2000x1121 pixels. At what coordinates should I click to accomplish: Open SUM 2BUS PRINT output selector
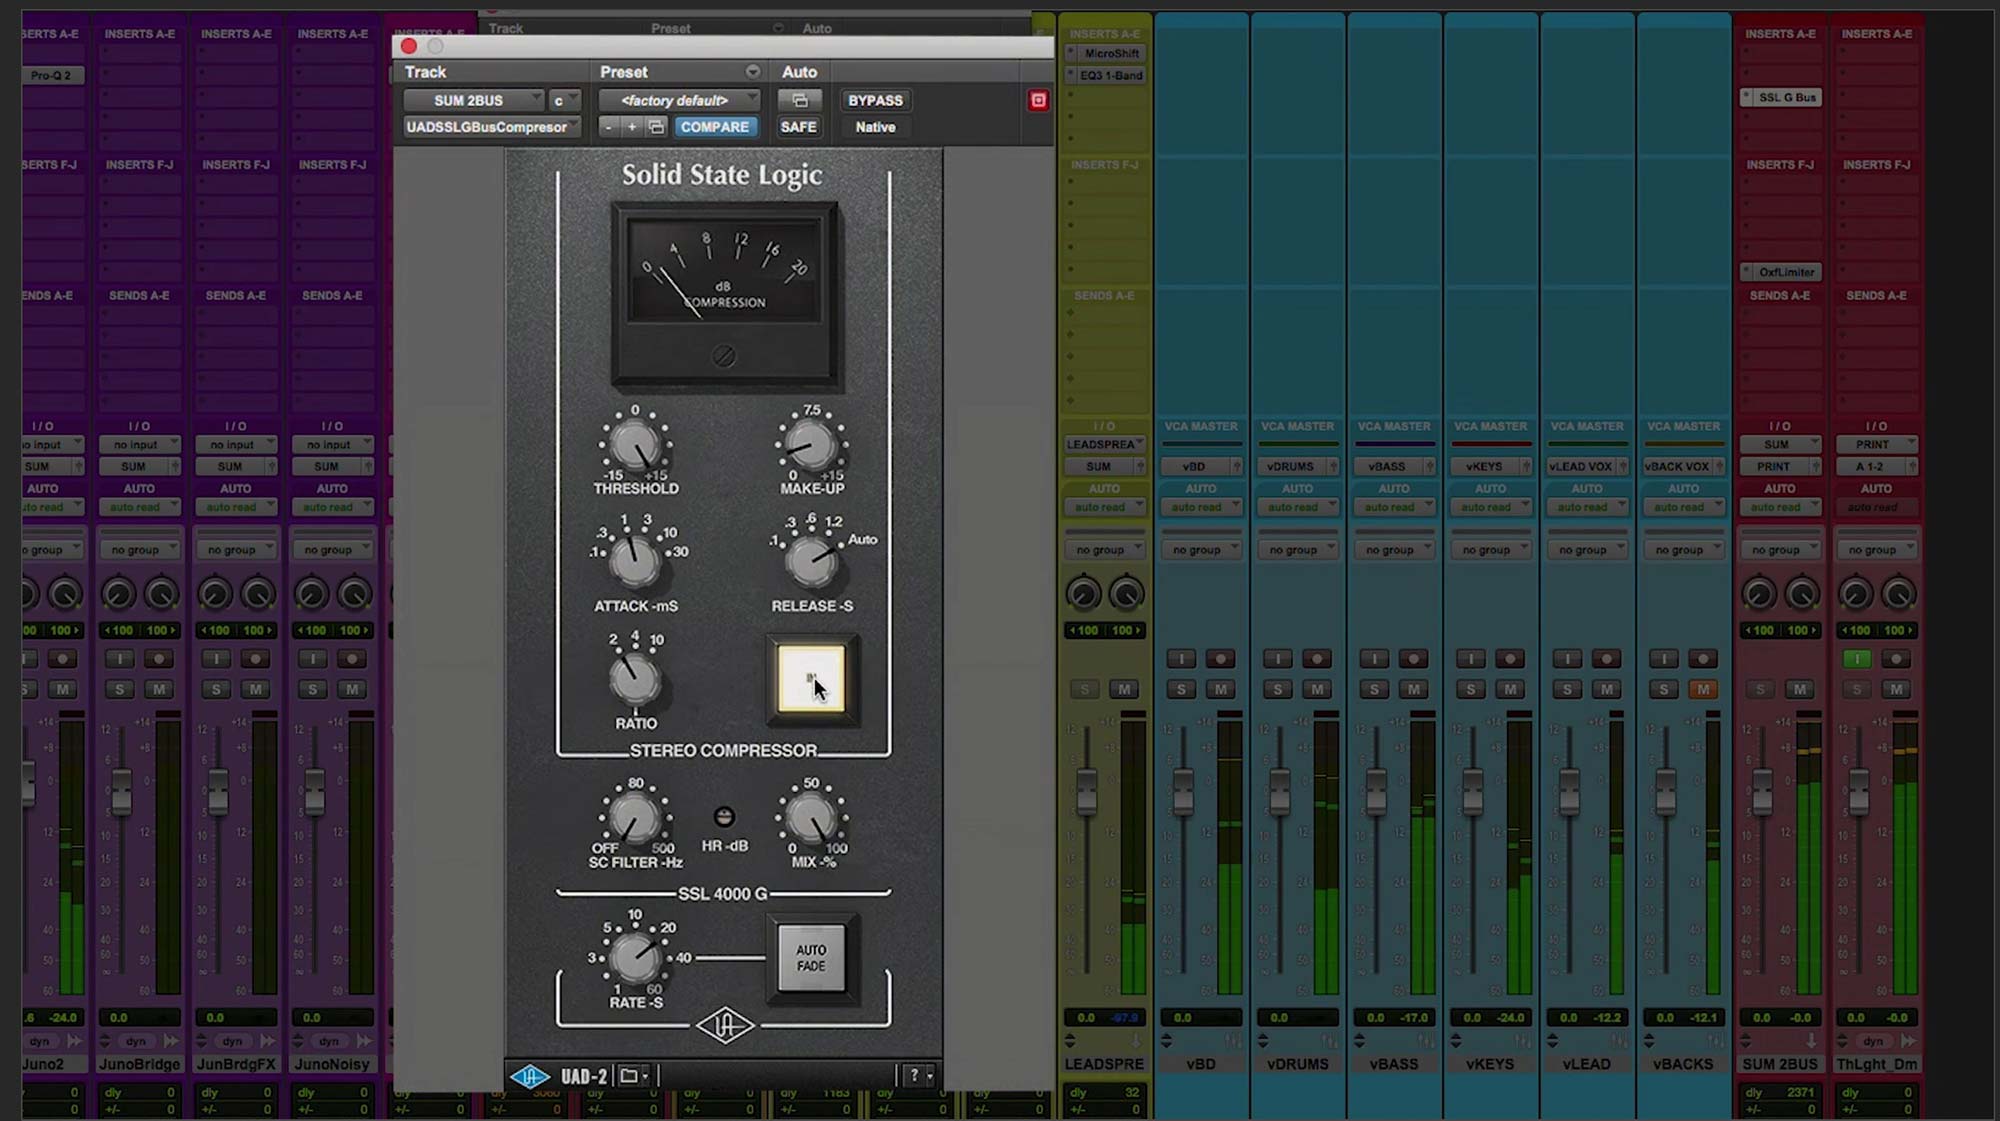point(1780,467)
